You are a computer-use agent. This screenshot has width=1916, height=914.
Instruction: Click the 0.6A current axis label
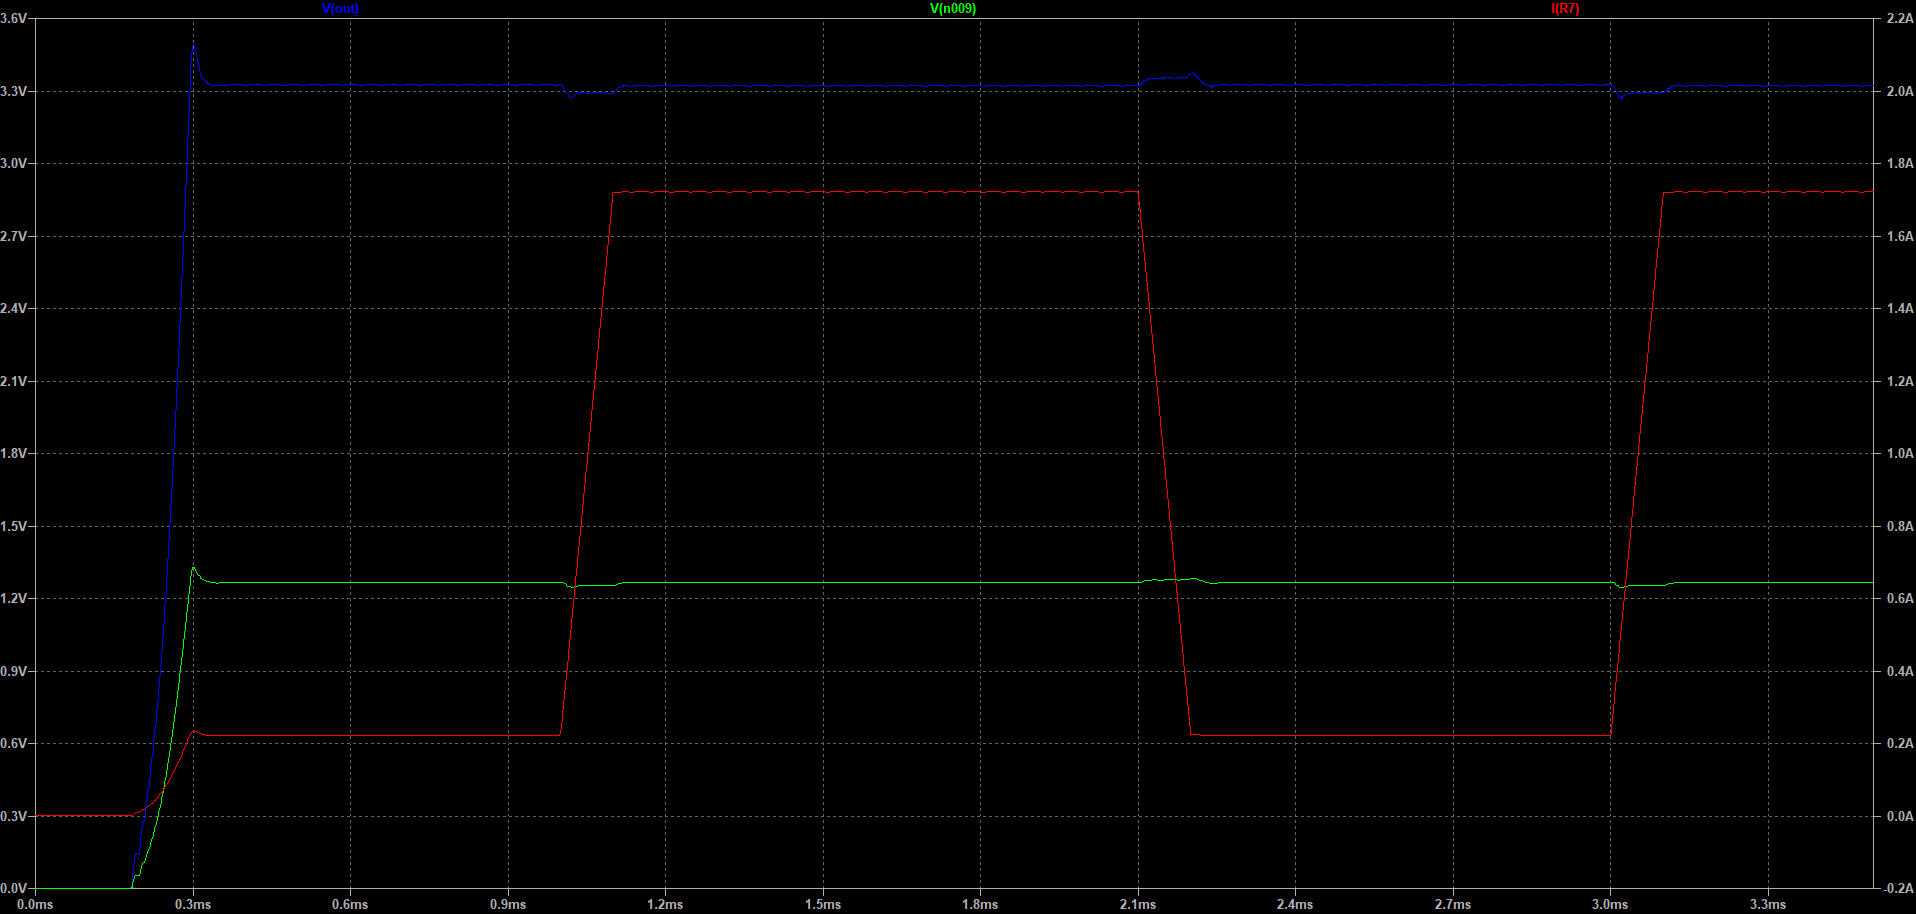pos(1899,598)
